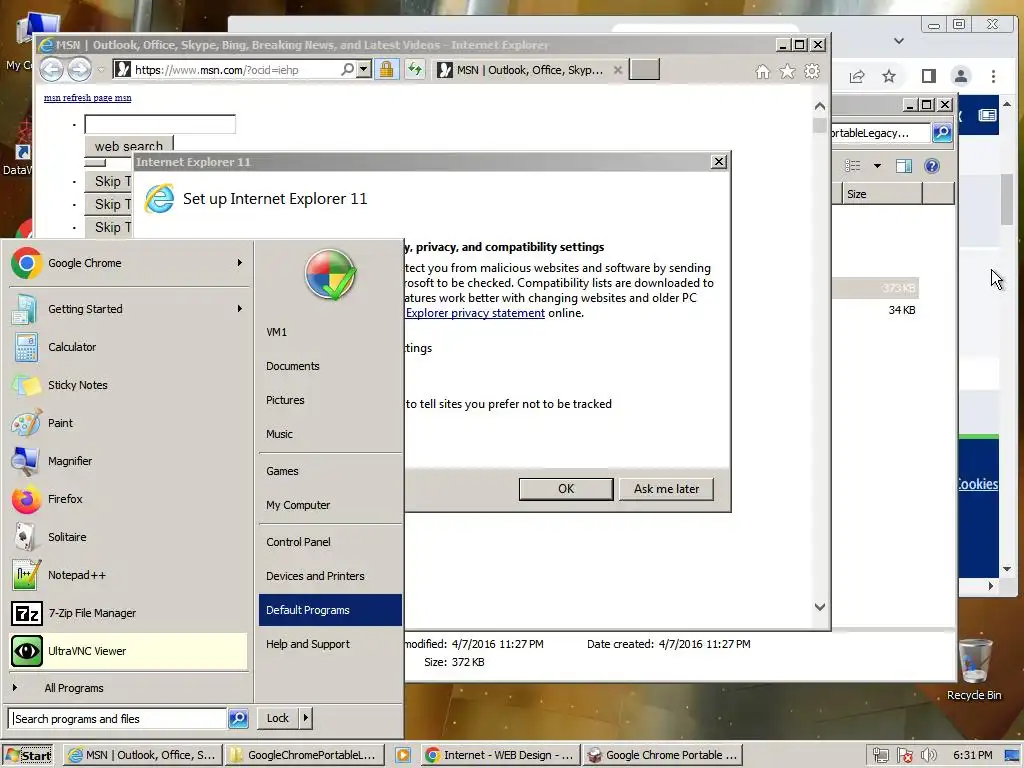Select Pictures in the Start menu
1024x768 pixels.
point(330,400)
